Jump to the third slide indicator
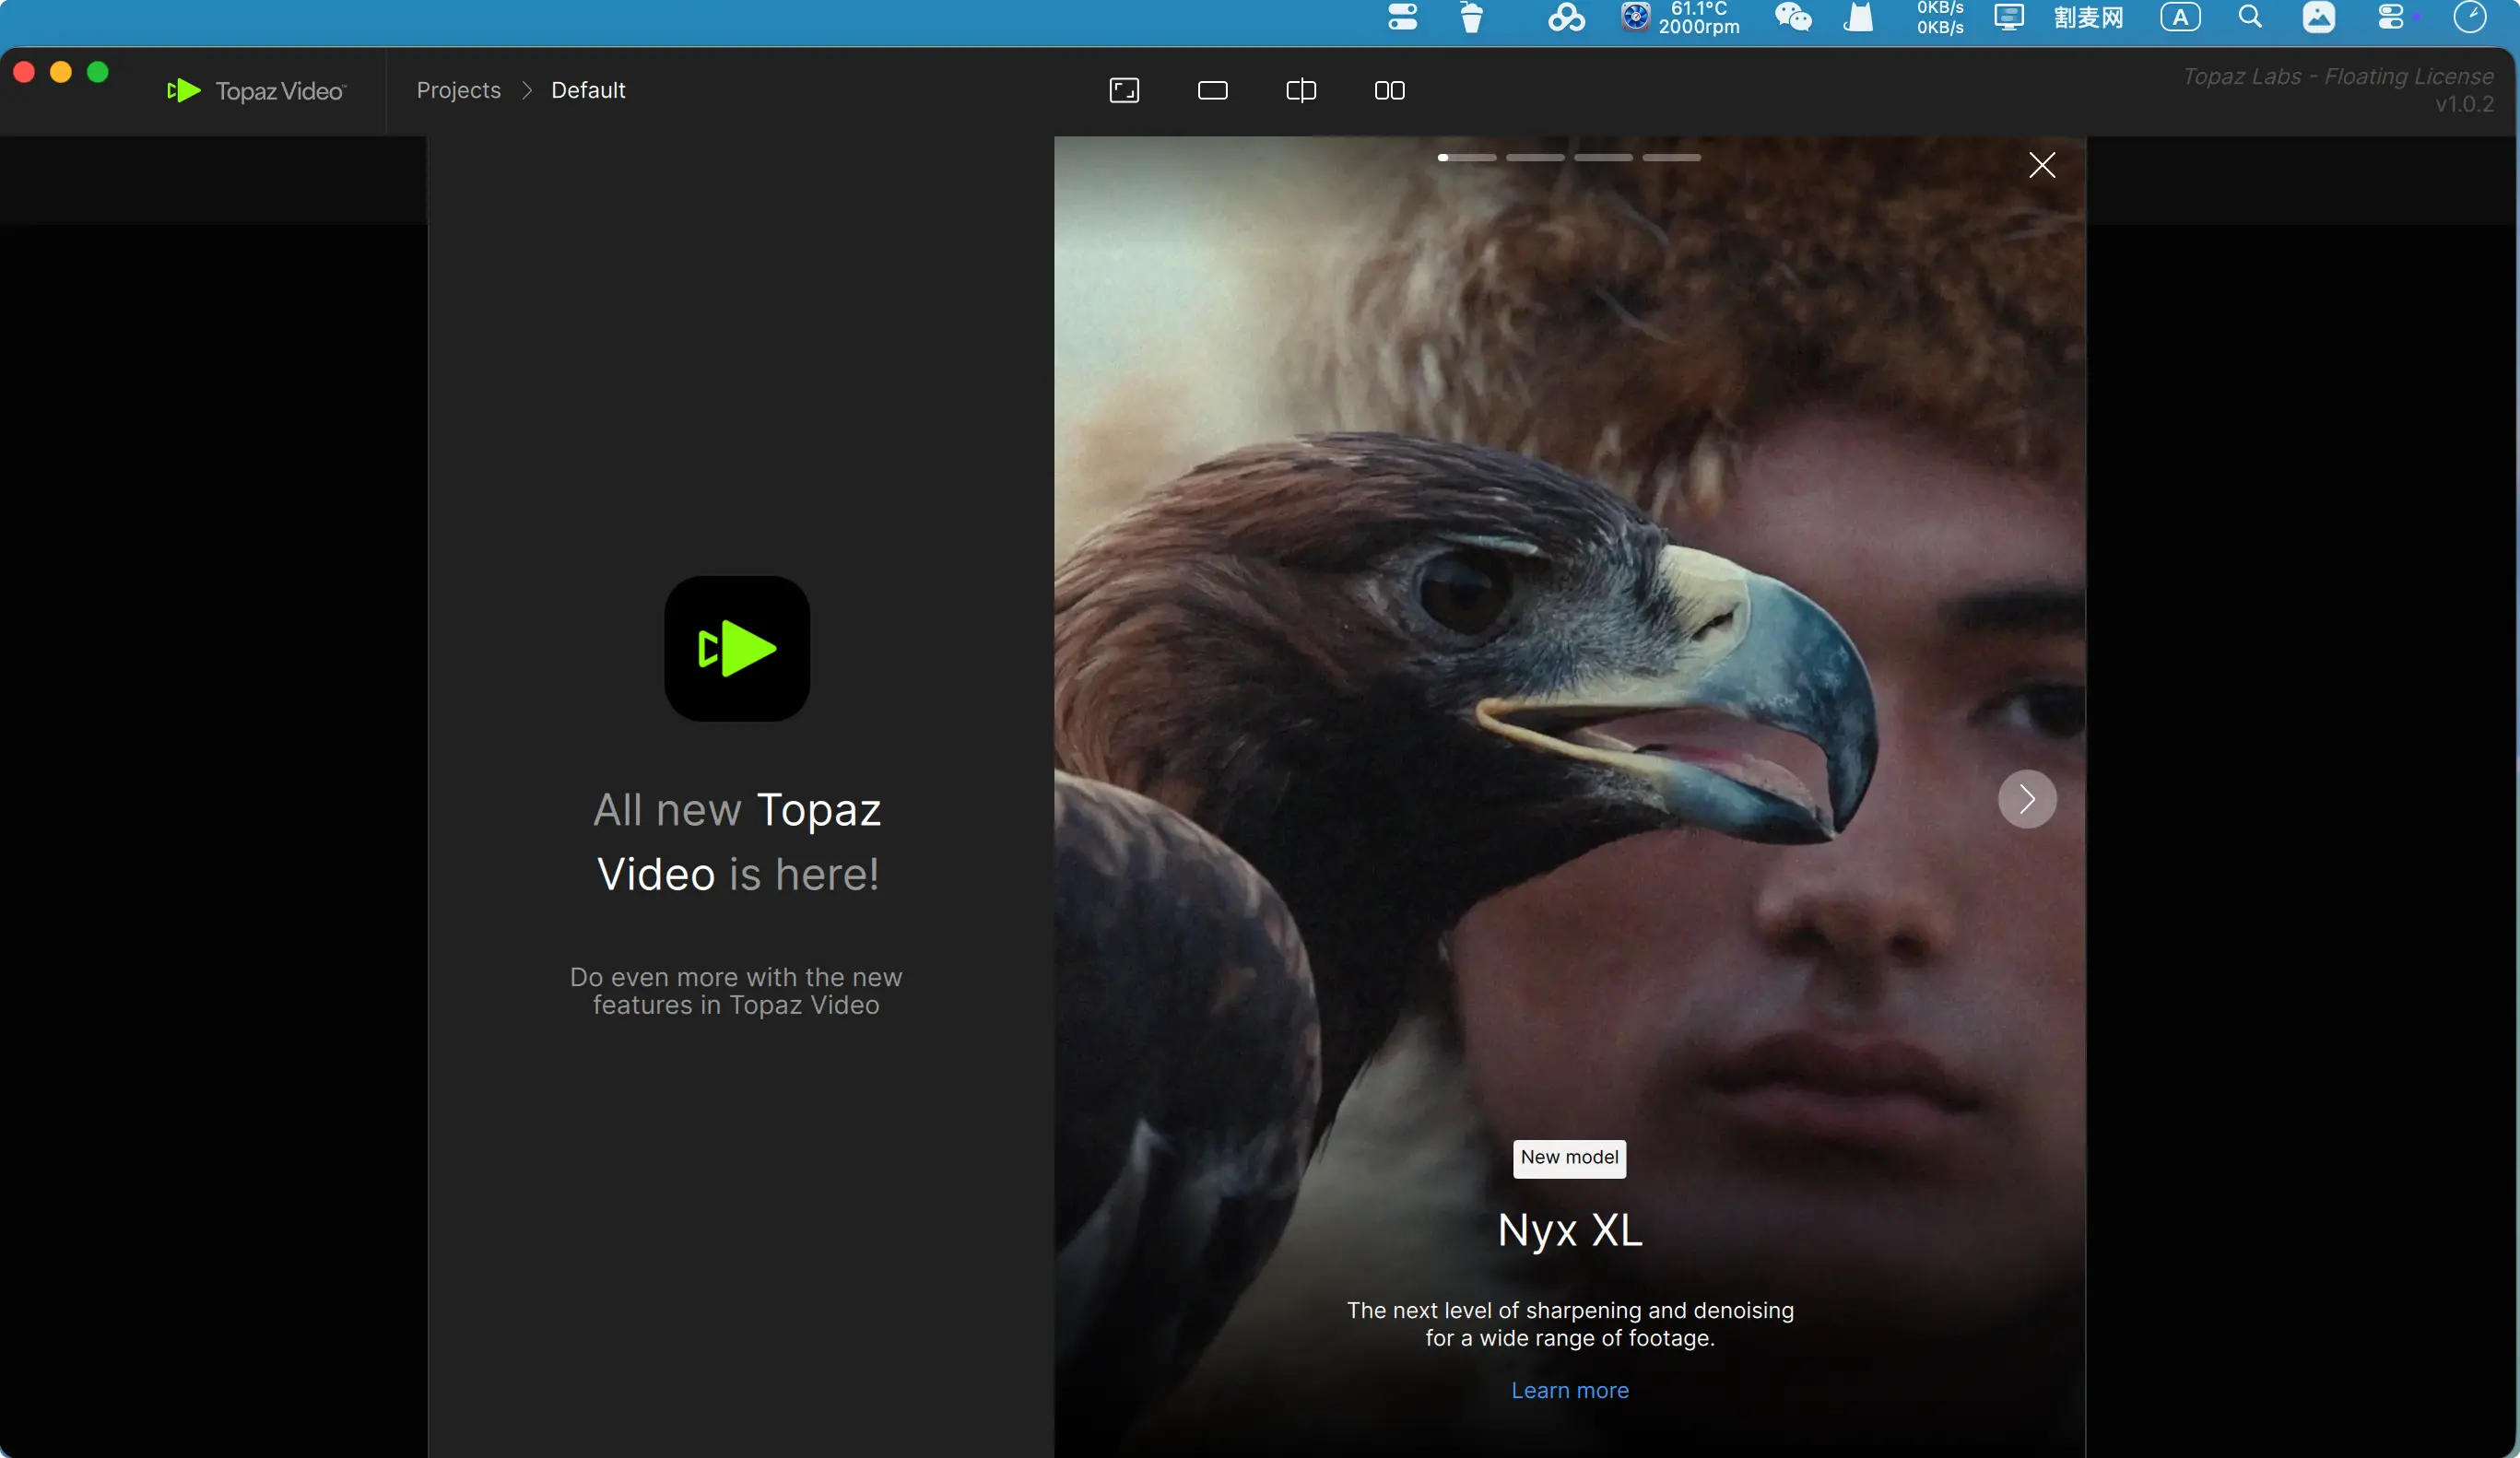Viewport: 2520px width, 1458px height. (x=1603, y=158)
